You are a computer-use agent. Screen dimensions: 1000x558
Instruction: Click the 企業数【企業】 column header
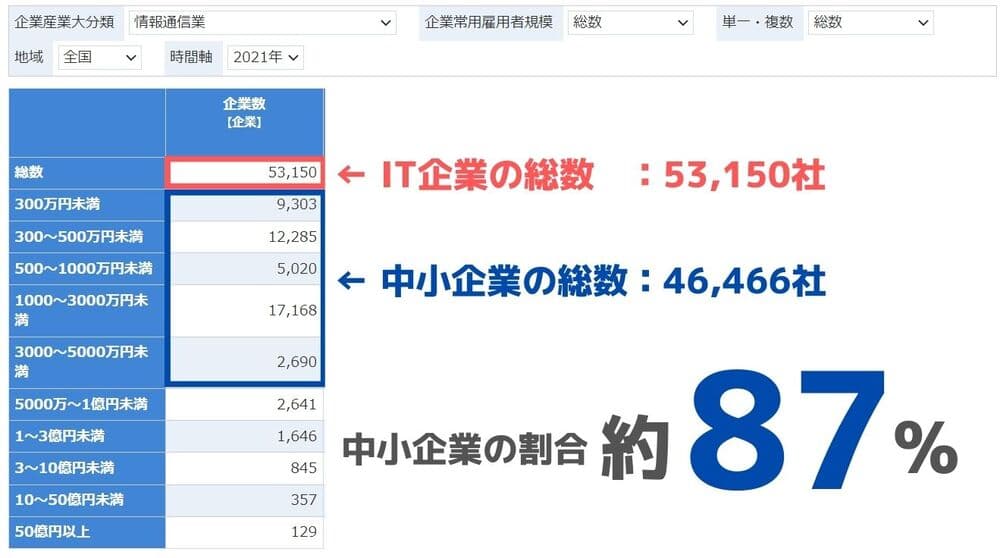[244, 122]
